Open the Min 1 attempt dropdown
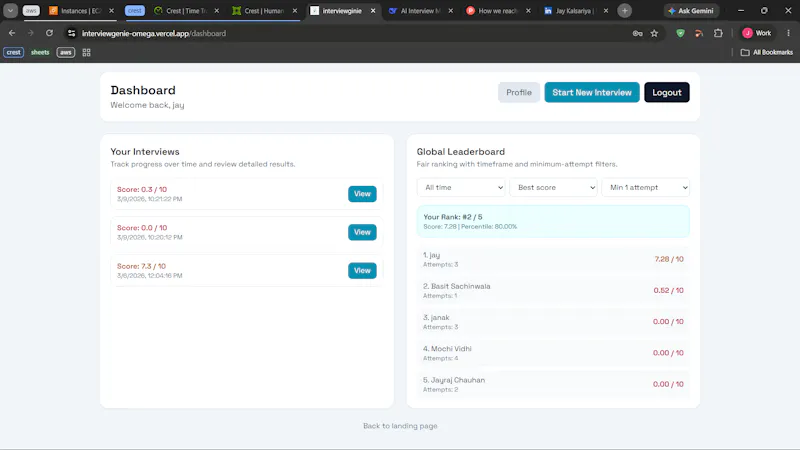The image size is (800, 450). (x=645, y=187)
